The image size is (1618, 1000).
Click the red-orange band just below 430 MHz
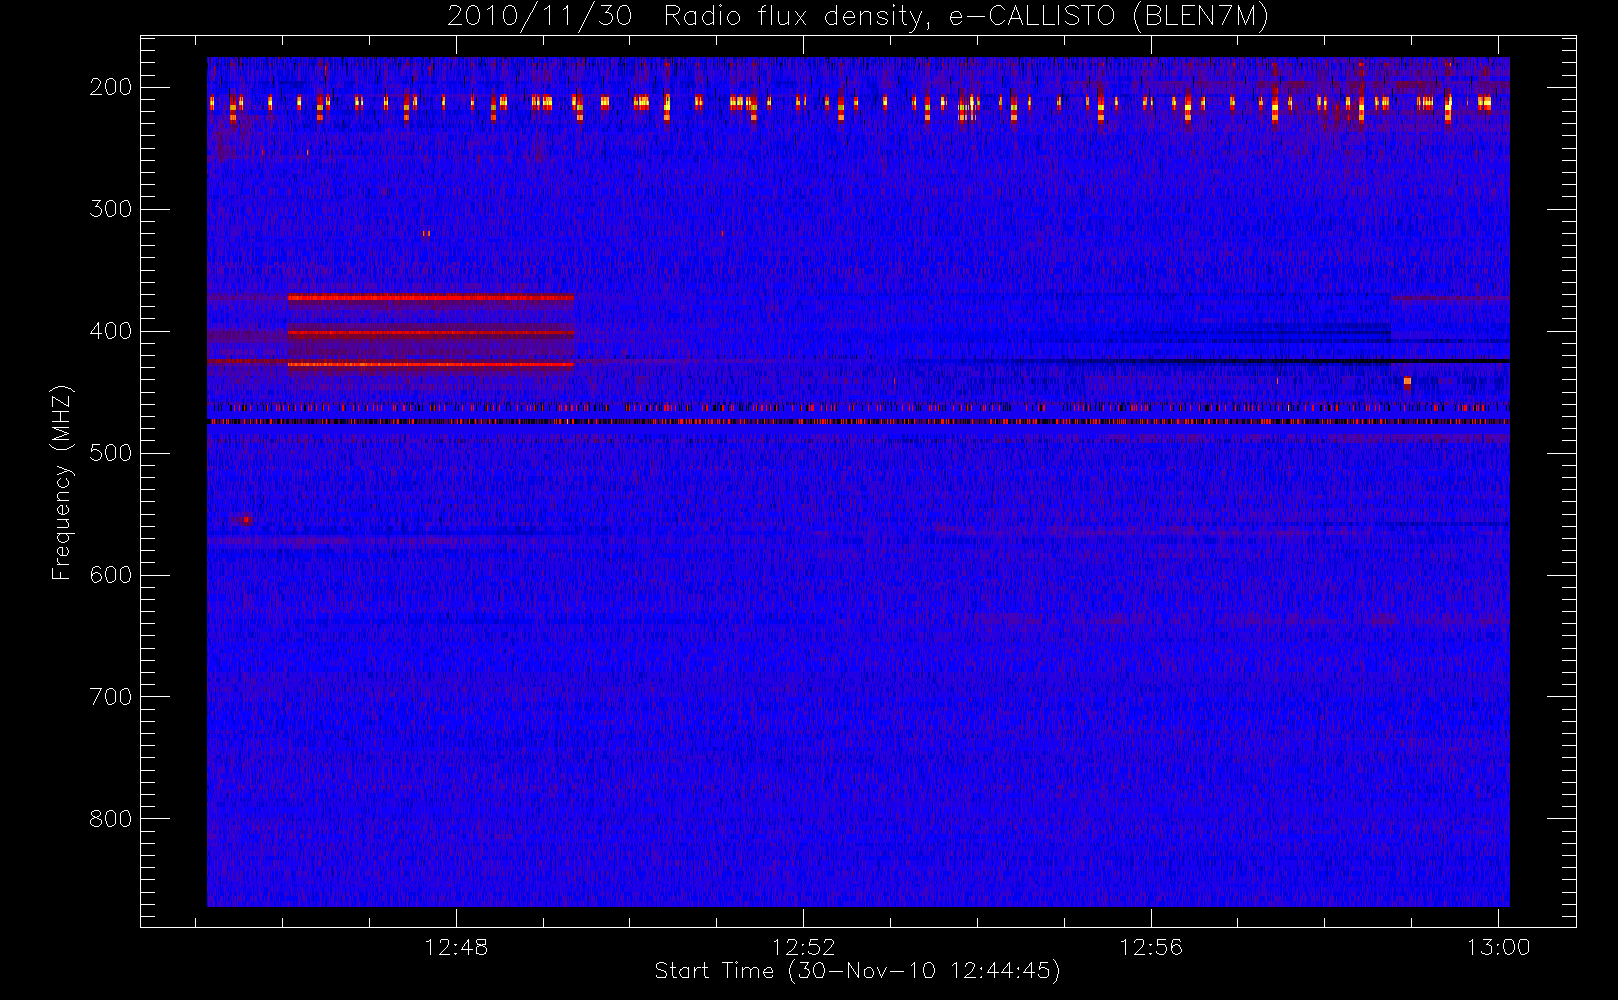(430, 365)
